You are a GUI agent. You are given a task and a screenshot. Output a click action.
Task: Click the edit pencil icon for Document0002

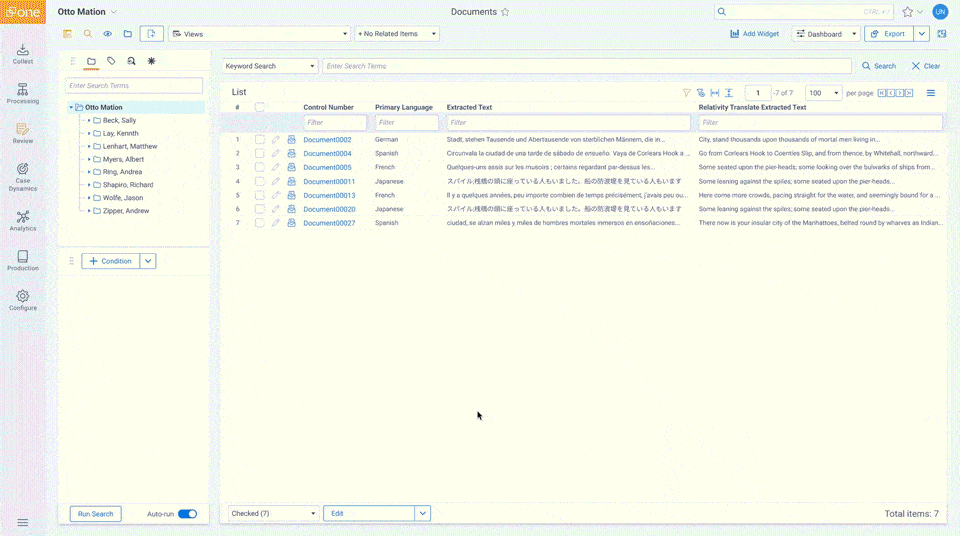(276, 140)
